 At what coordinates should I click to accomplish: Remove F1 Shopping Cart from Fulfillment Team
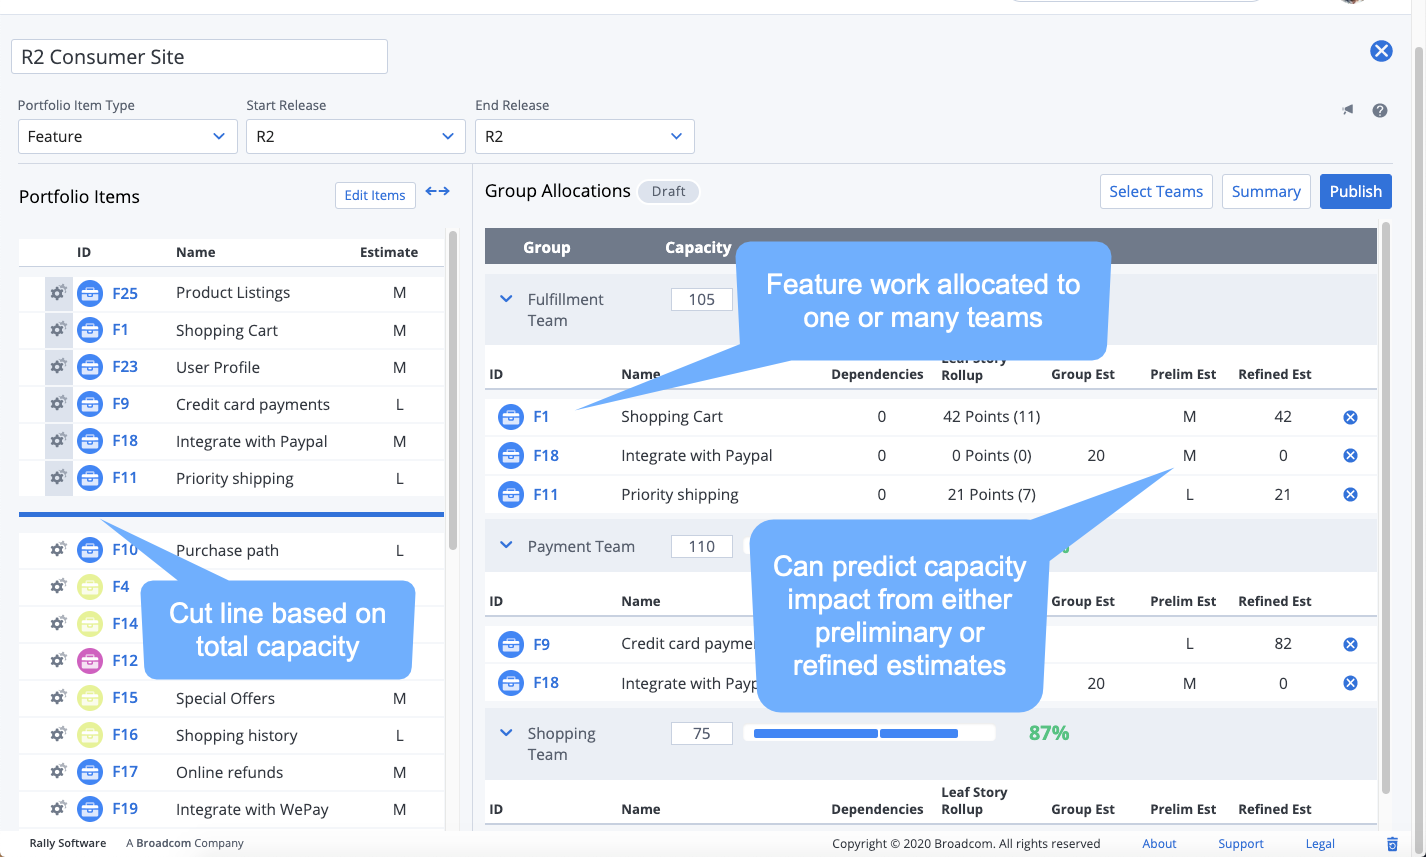(1350, 417)
